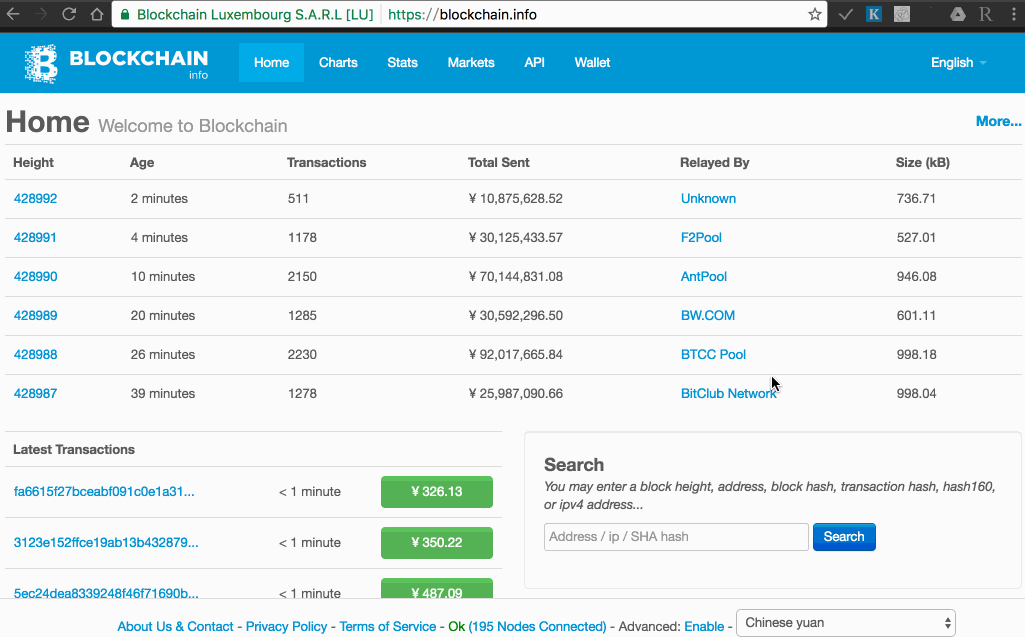
Task: Click the Total Sent column header
Action: pos(498,163)
